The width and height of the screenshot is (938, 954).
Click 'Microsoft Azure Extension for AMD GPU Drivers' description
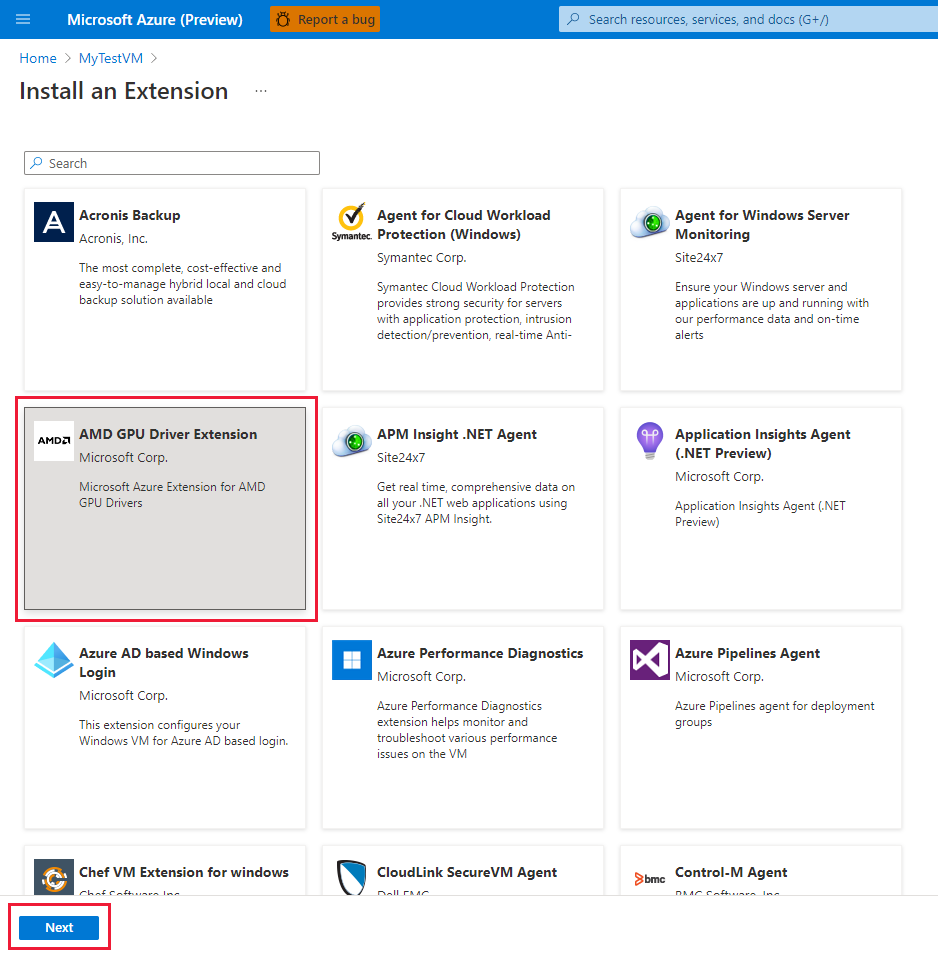172,495
